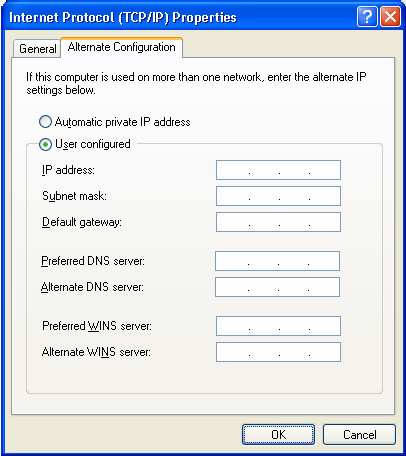Click the Preferred WINS server field
The height and width of the screenshot is (456, 406).
pos(278,326)
